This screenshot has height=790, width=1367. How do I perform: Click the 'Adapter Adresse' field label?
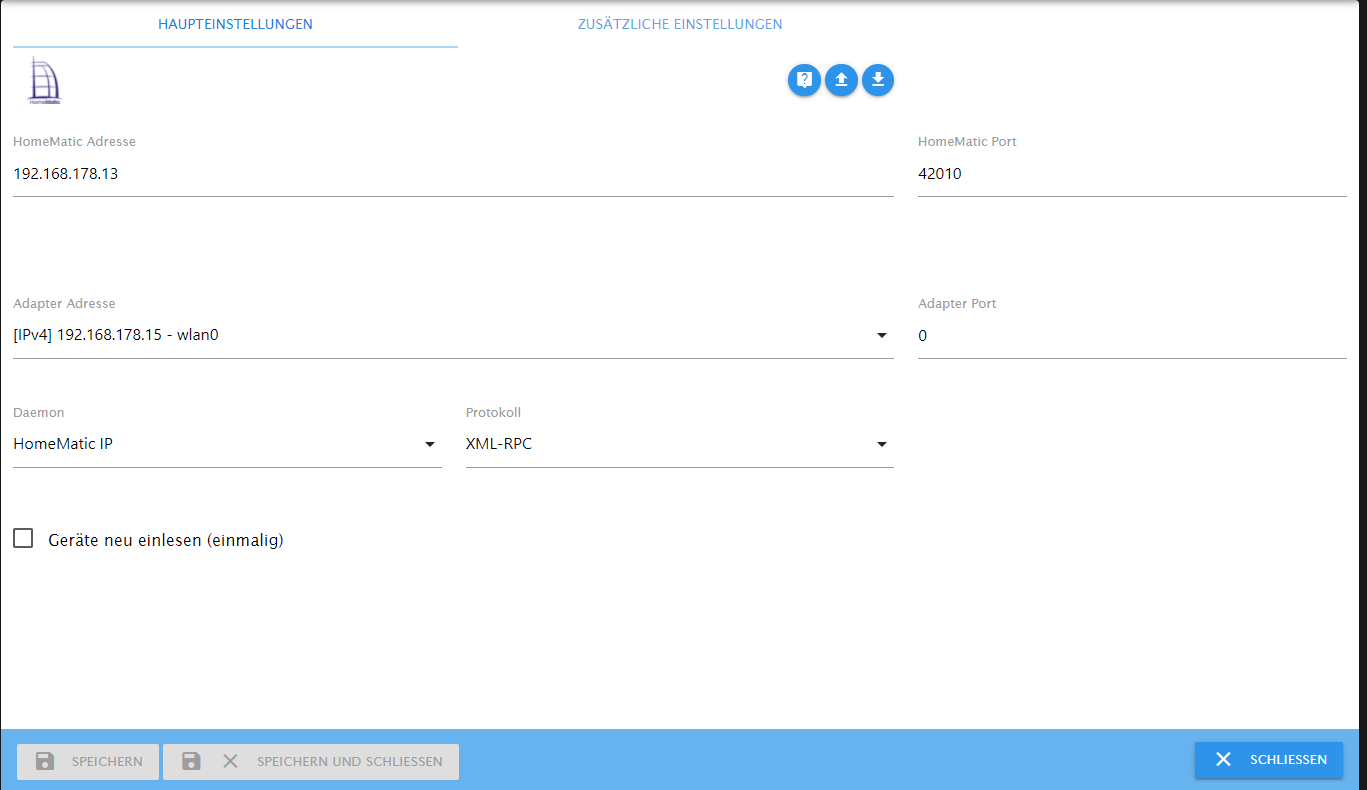coord(64,304)
